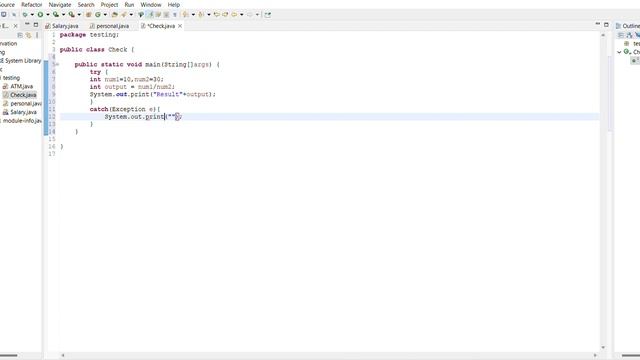Click the Debug bug icon in toolbar

click(x=25, y=15)
